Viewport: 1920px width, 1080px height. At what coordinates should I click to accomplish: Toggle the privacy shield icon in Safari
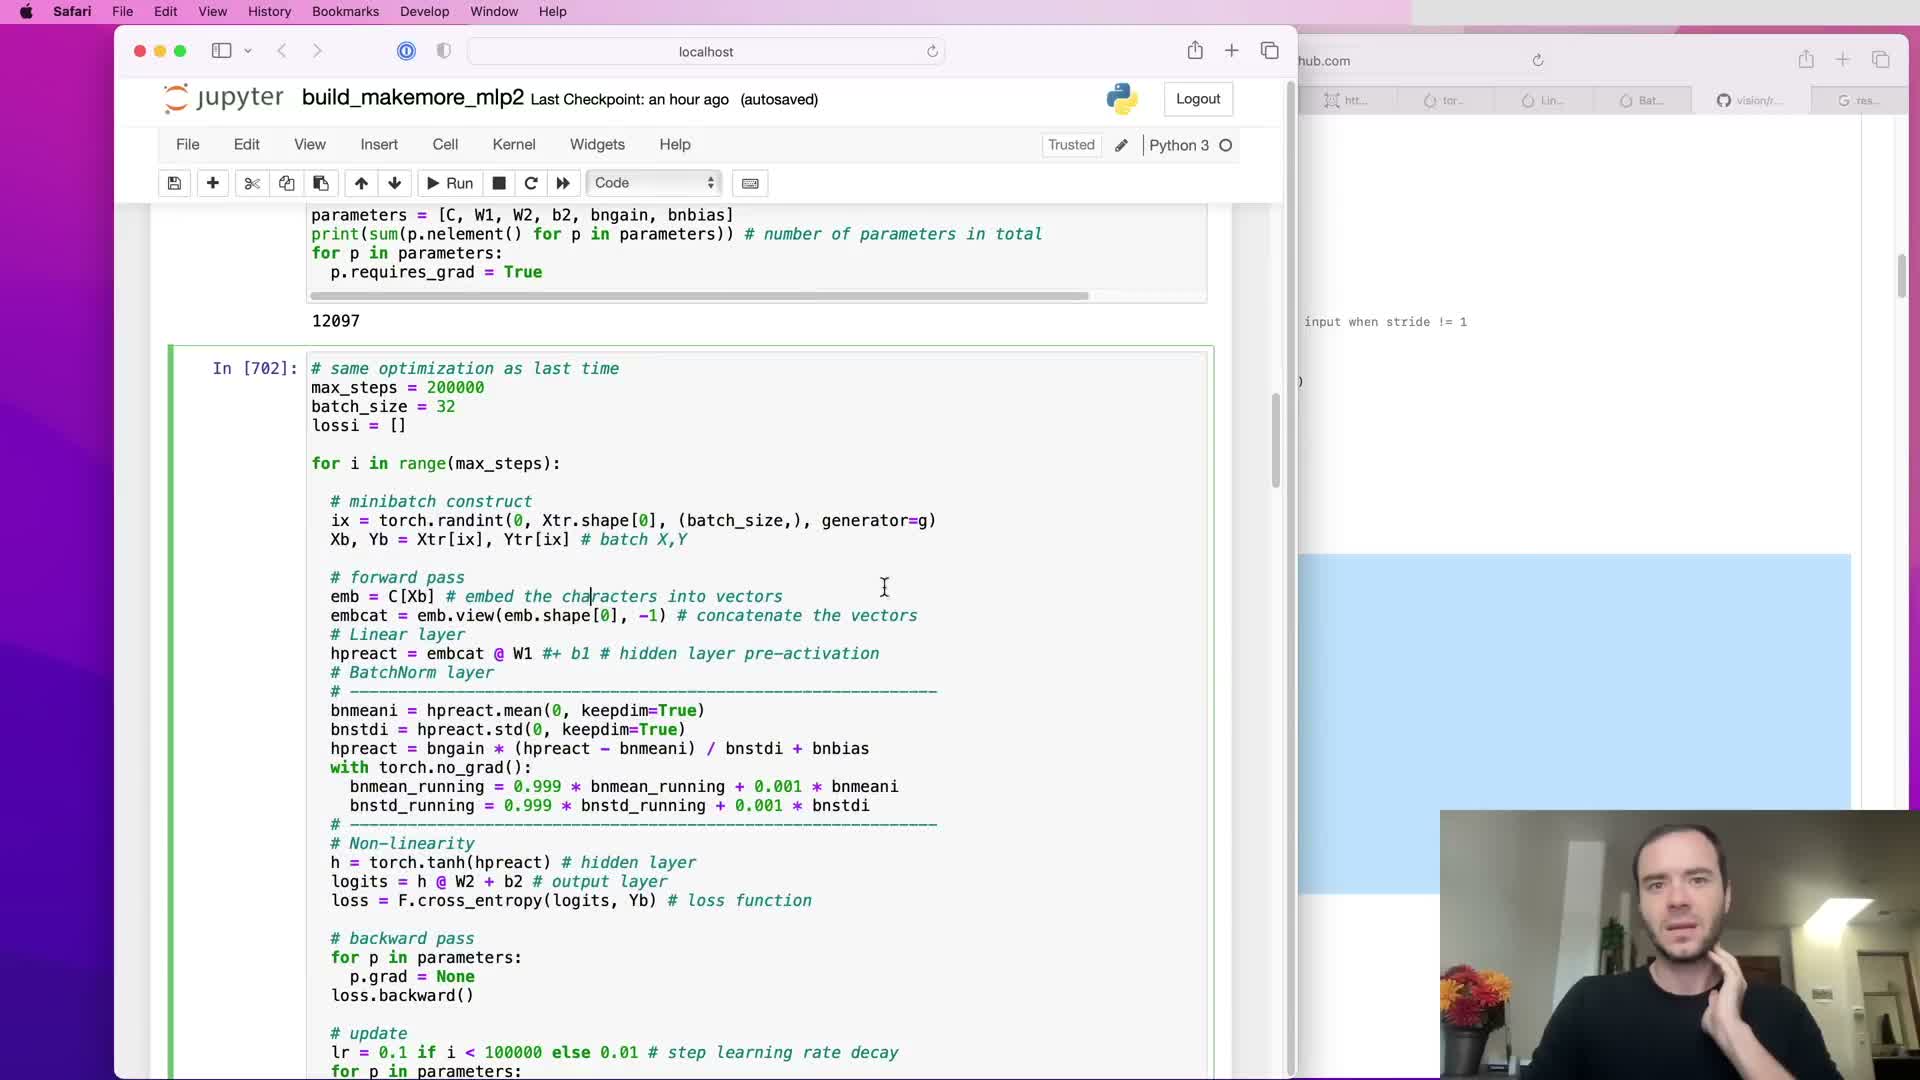(444, 51)
